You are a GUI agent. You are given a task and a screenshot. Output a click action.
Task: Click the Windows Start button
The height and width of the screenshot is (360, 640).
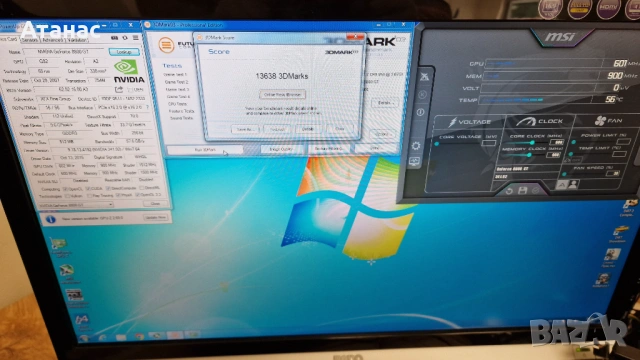pos(84,338)
